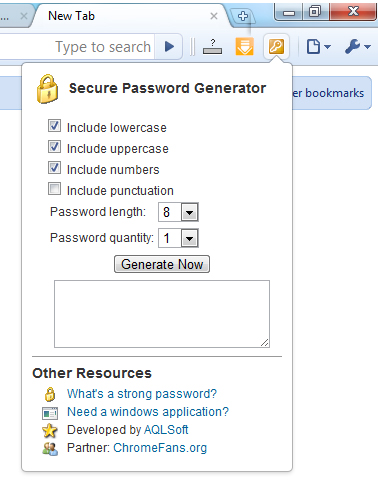Expand the Password length dropdown

[178, 212]
